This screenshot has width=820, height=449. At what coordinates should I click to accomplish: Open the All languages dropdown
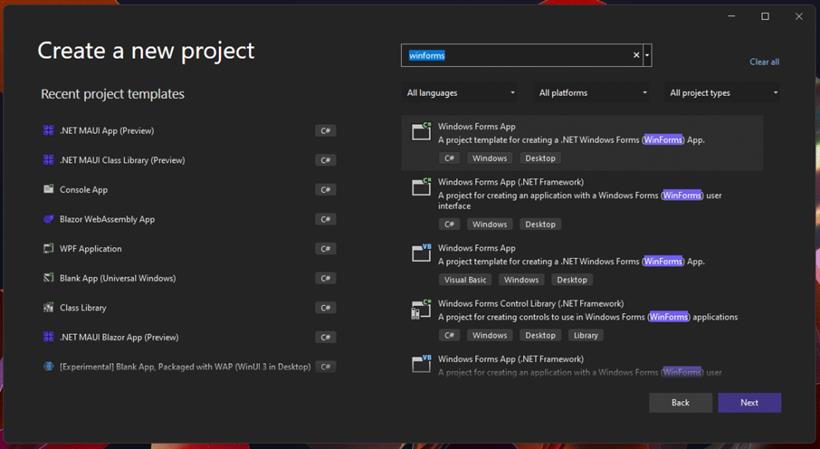point(460,93)
